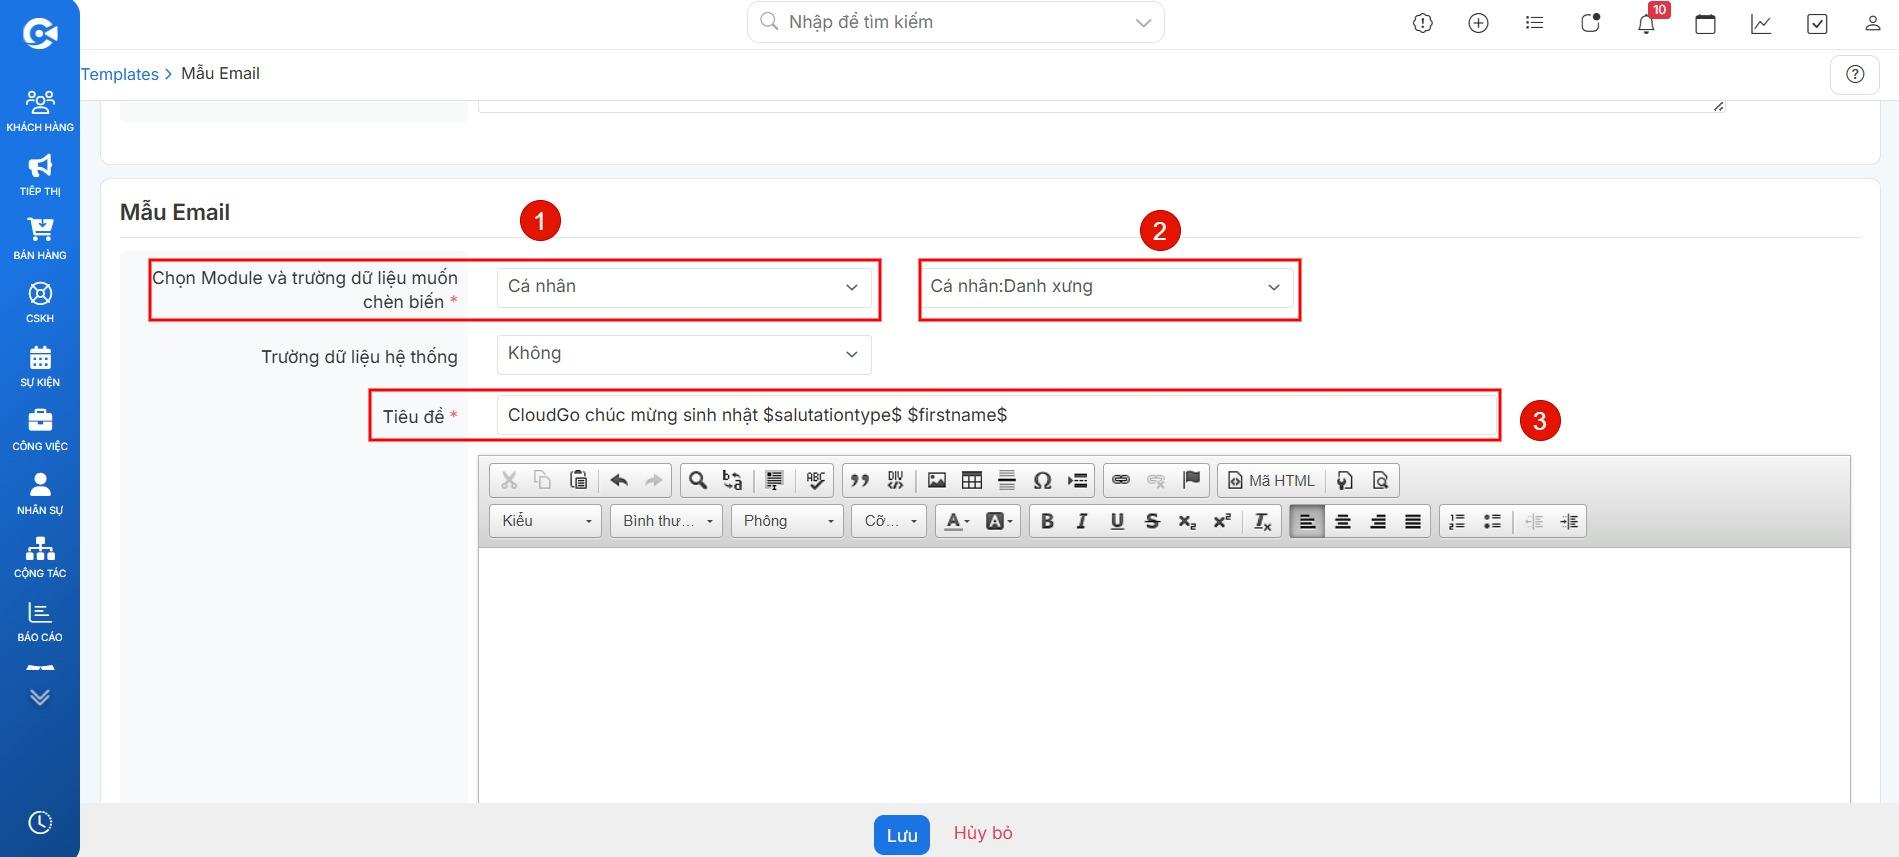This screenshot has width=1899, height=857.
Task: Click the quick create plus icon
Action: coord(1478,23)
